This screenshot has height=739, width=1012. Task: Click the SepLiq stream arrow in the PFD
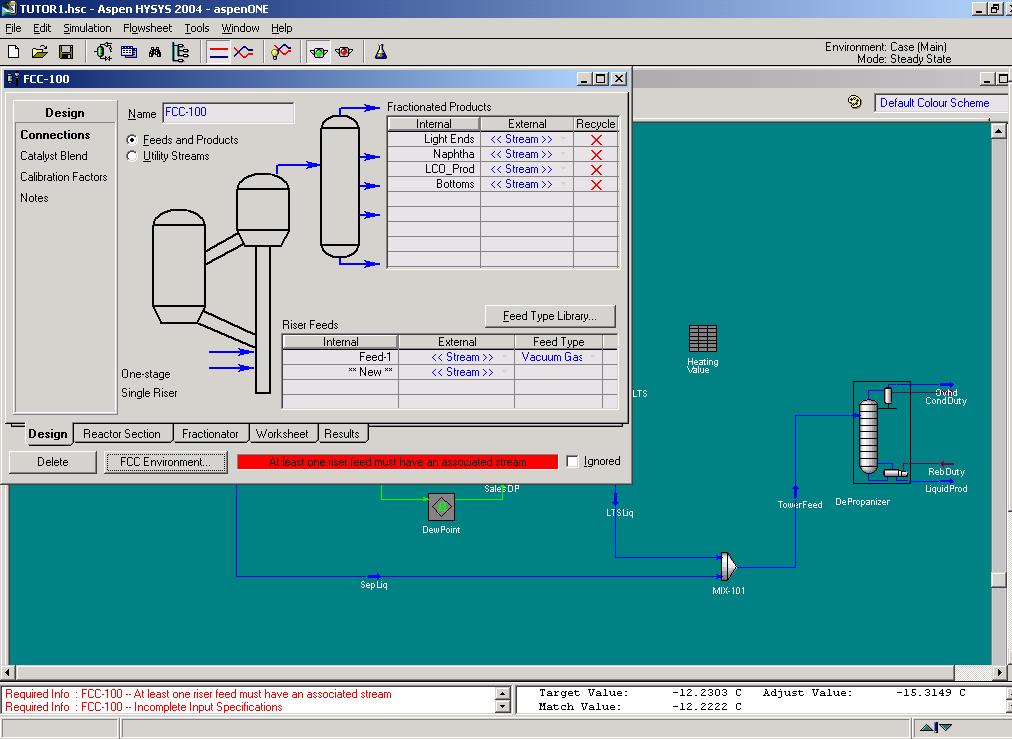(374, 576)
